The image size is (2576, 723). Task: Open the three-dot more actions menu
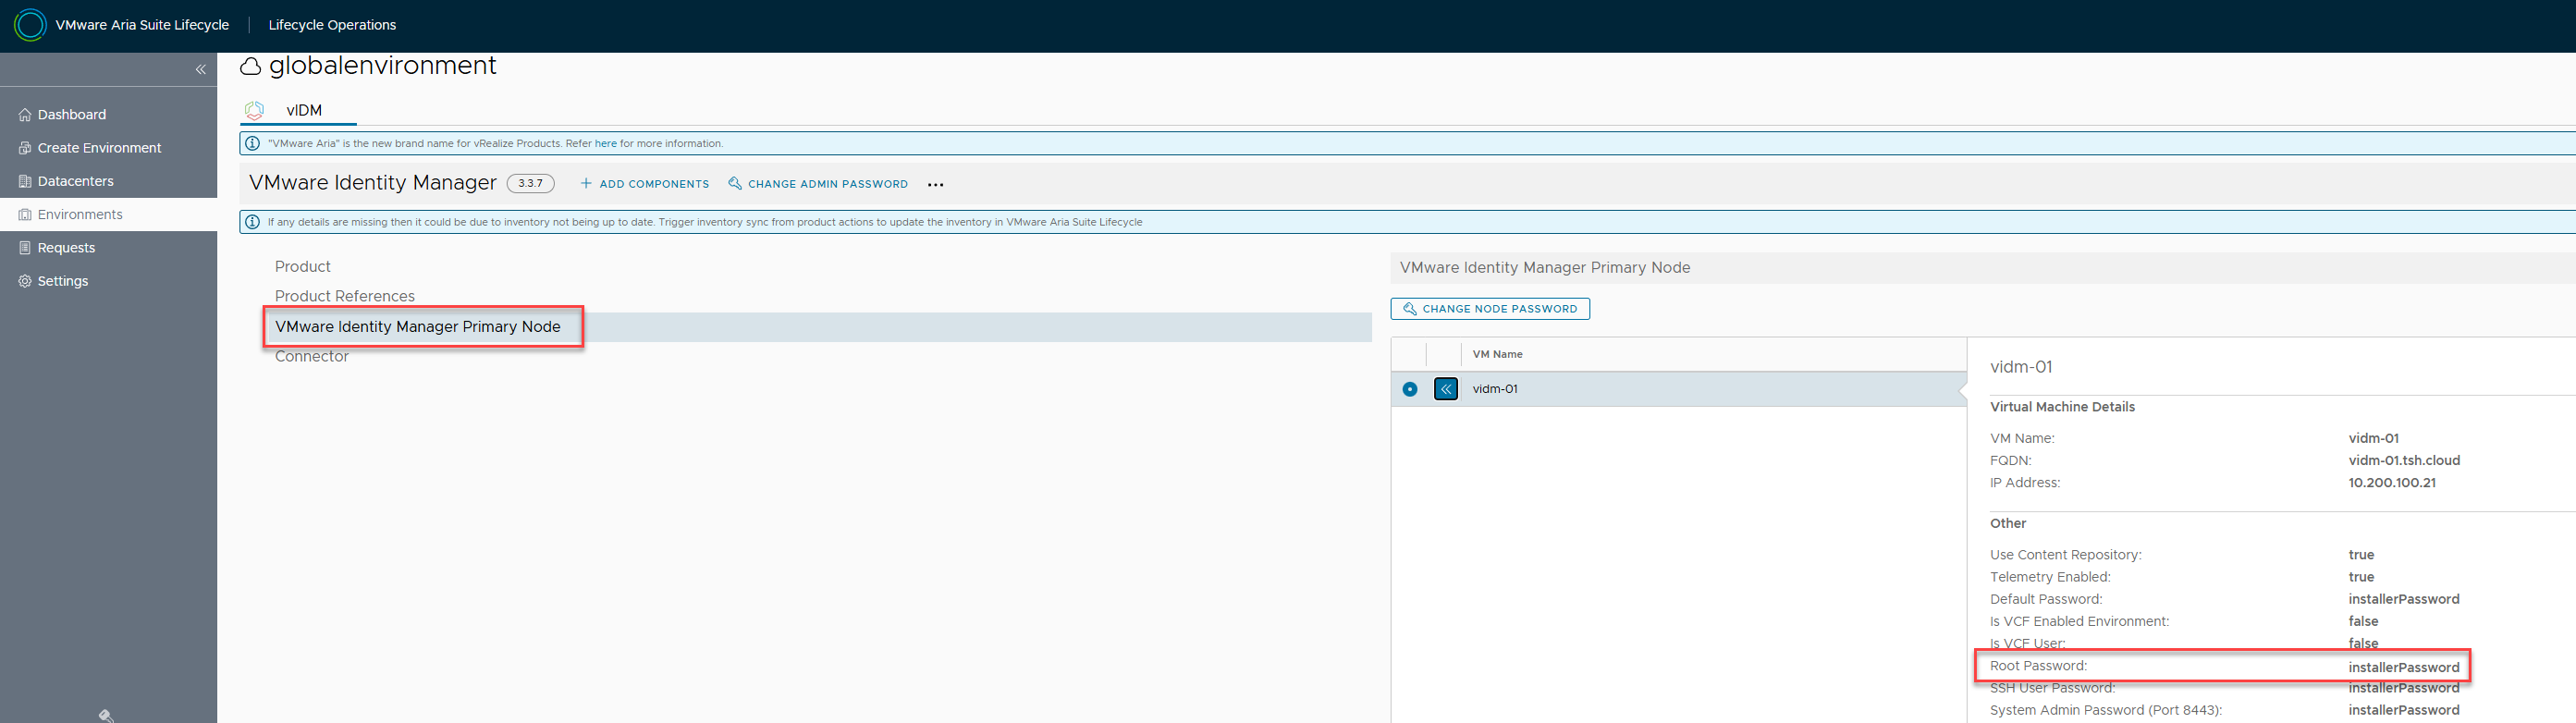(x=935, y=185)
